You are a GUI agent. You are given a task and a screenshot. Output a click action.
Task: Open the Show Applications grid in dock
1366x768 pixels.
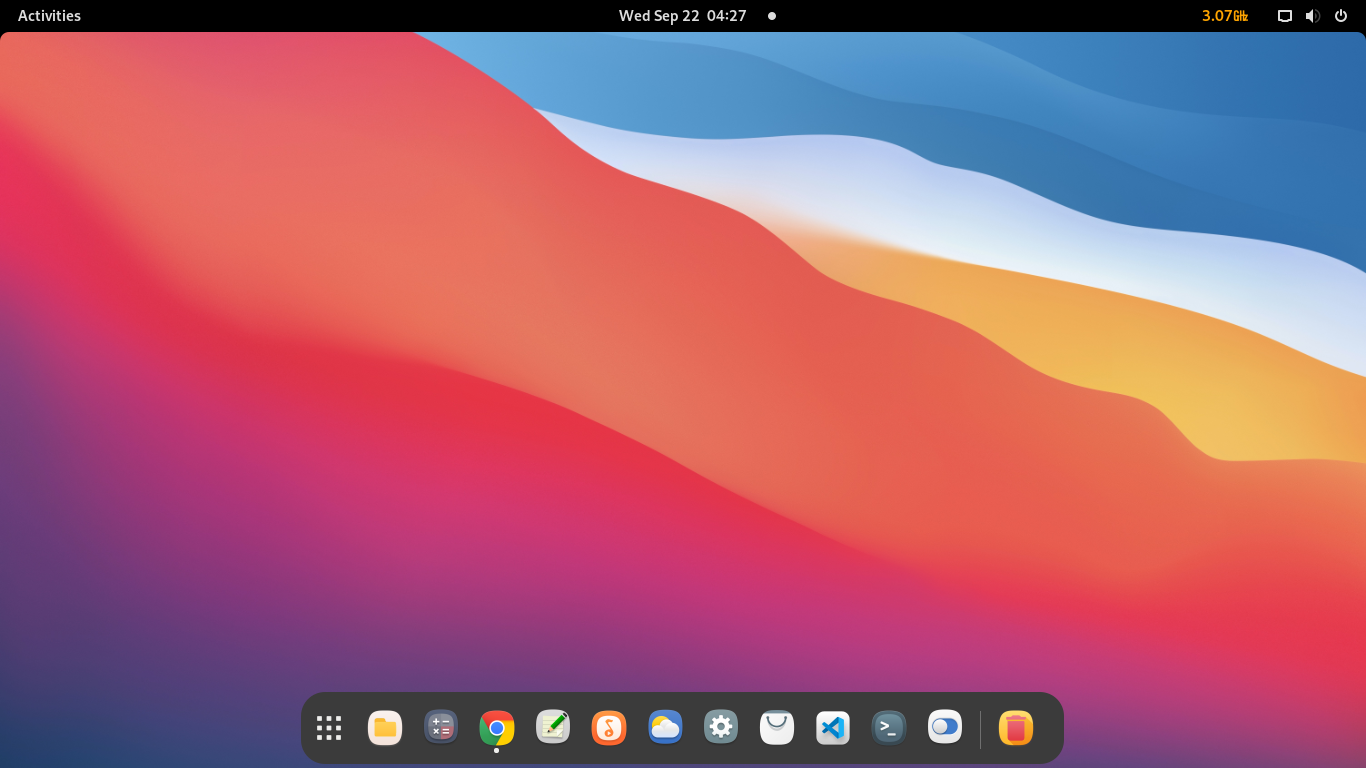(329, 728)
